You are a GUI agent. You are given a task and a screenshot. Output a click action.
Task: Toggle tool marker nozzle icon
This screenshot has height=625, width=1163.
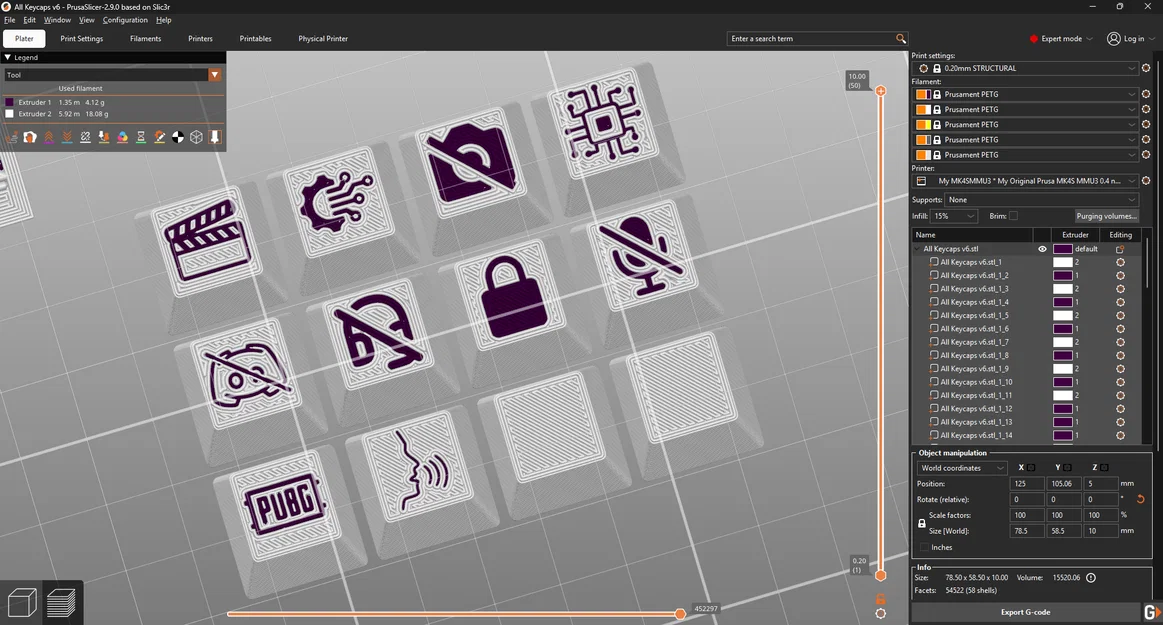(215, 137)
